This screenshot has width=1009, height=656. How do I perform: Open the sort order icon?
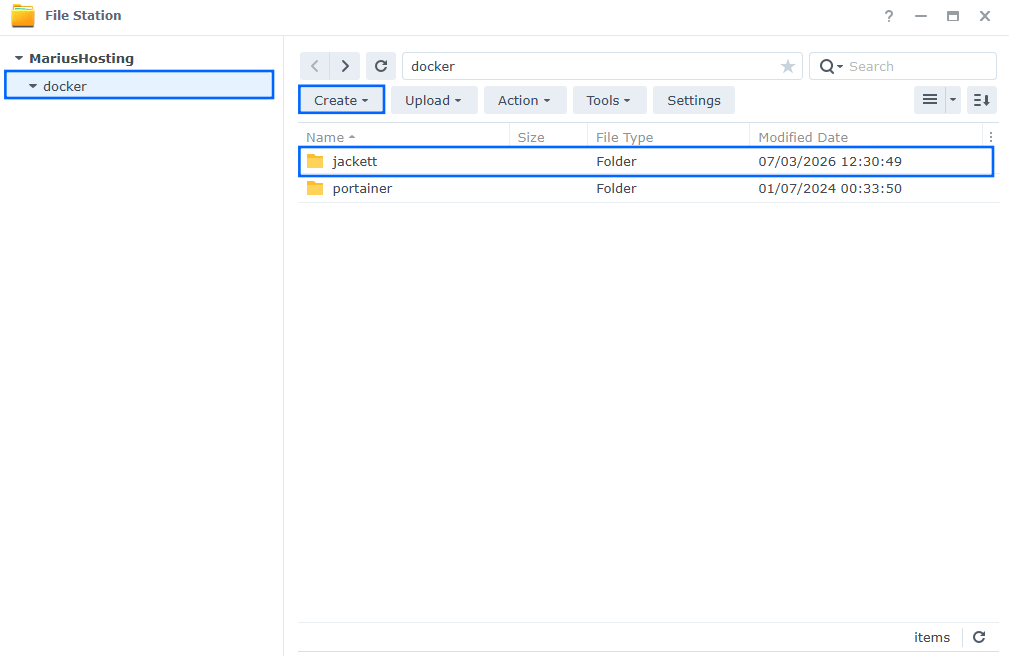coord(982,100)
